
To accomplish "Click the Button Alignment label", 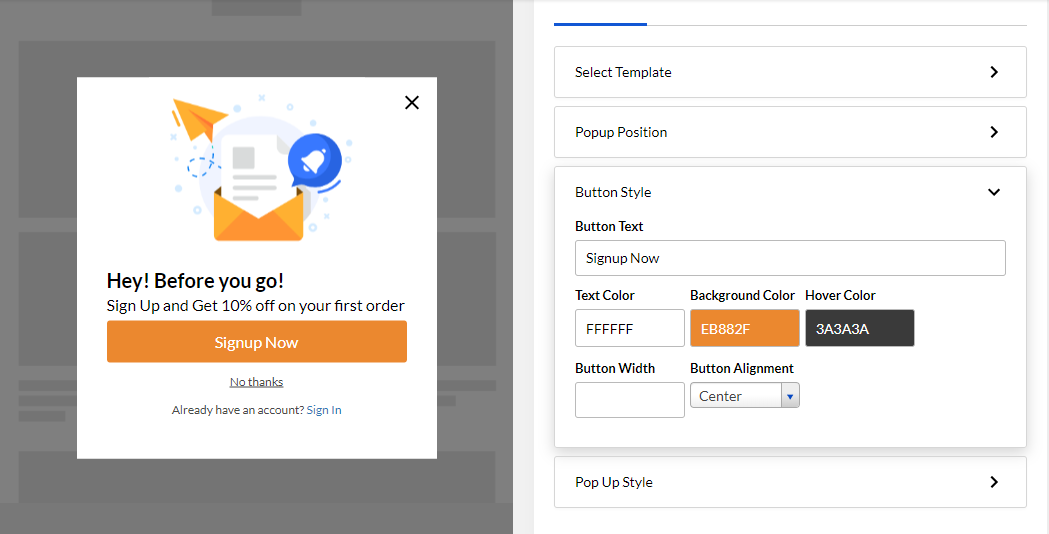I will pyautogui.click(x=742, y=368).
